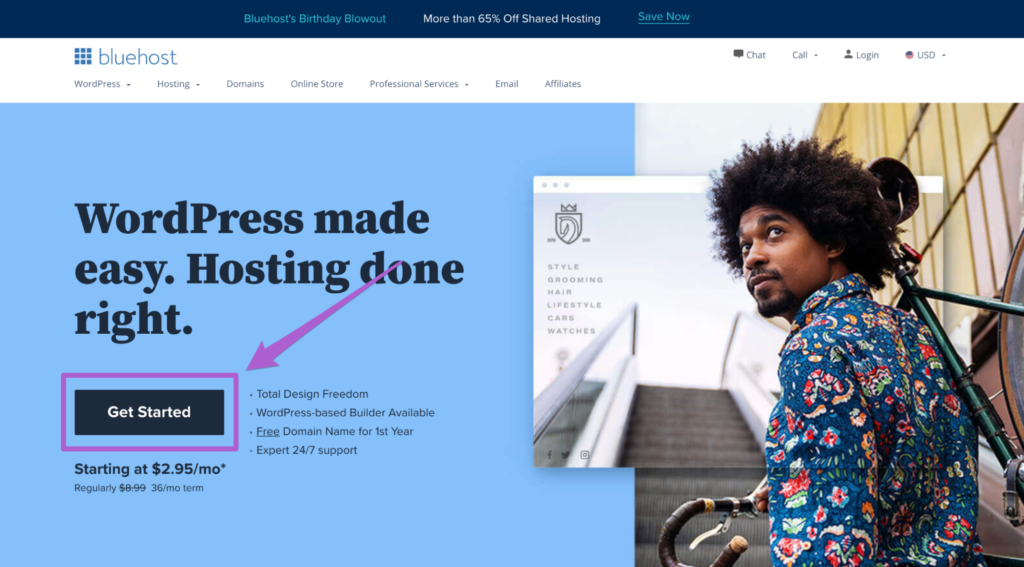Image resolution: width=1024 pixels, height=567 pixels.
Task: Click LIFESTYLE in the mockup menu
Action: [x=575, y=305]
